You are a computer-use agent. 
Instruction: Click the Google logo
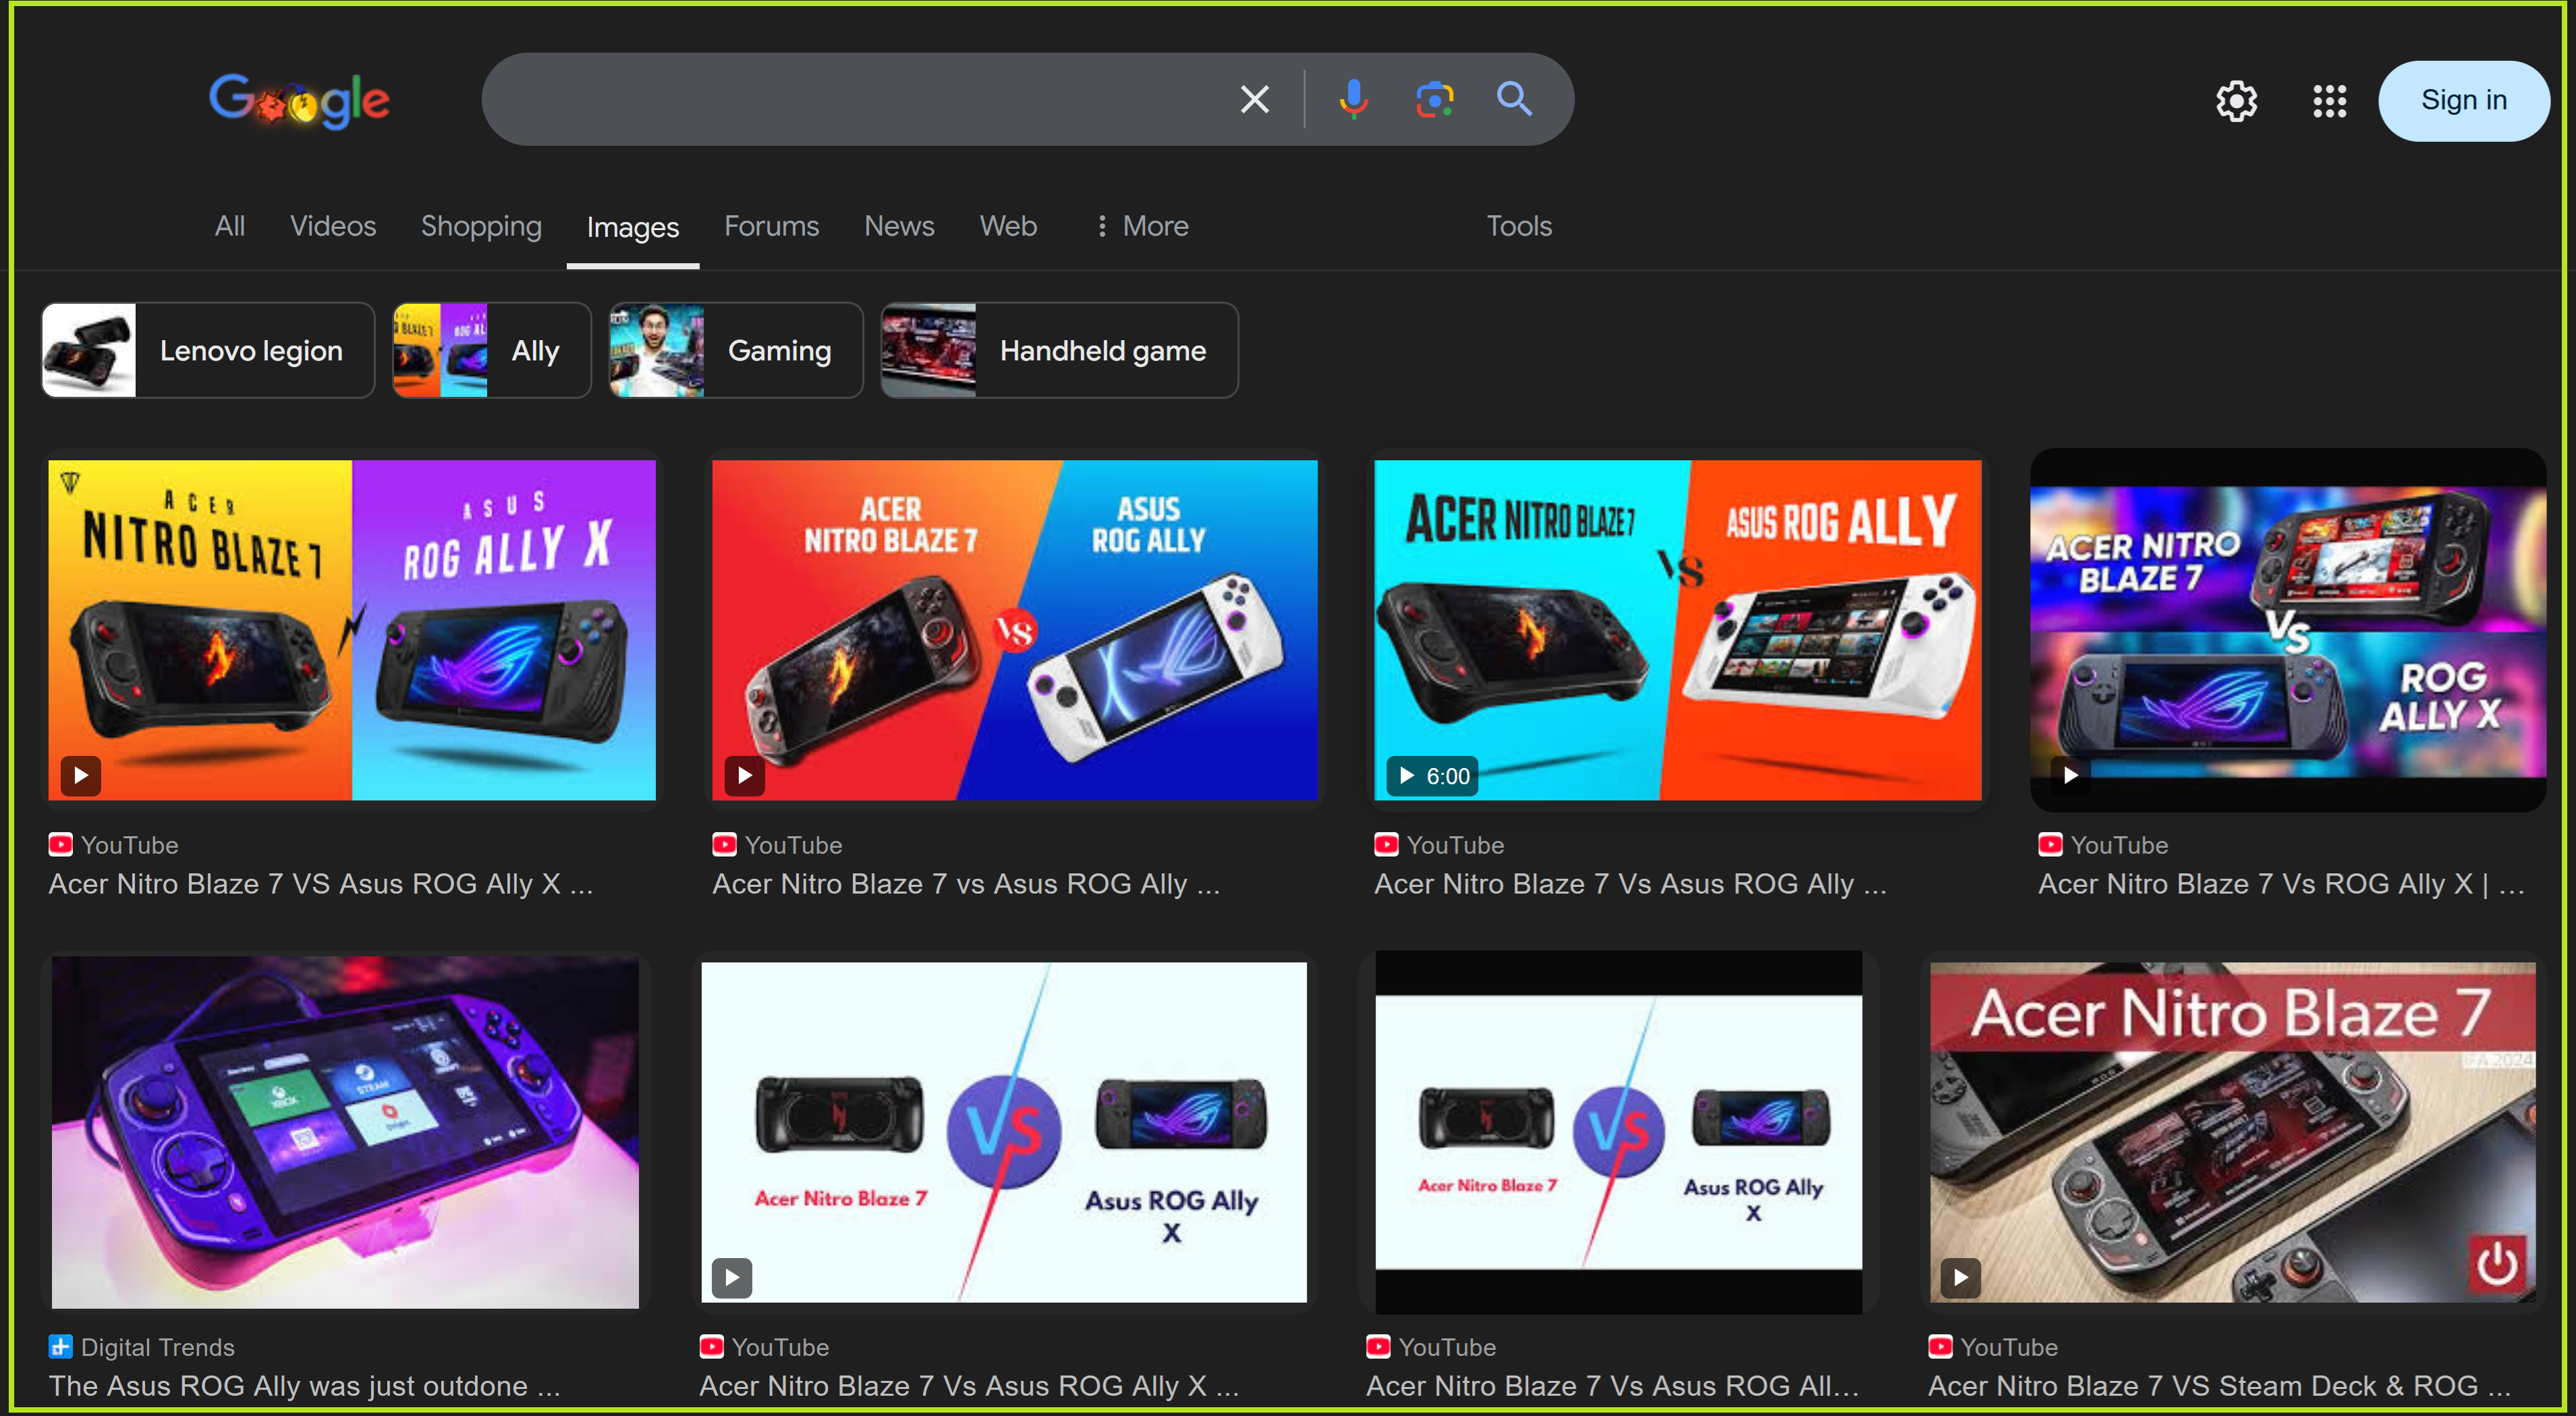point(299,100)
